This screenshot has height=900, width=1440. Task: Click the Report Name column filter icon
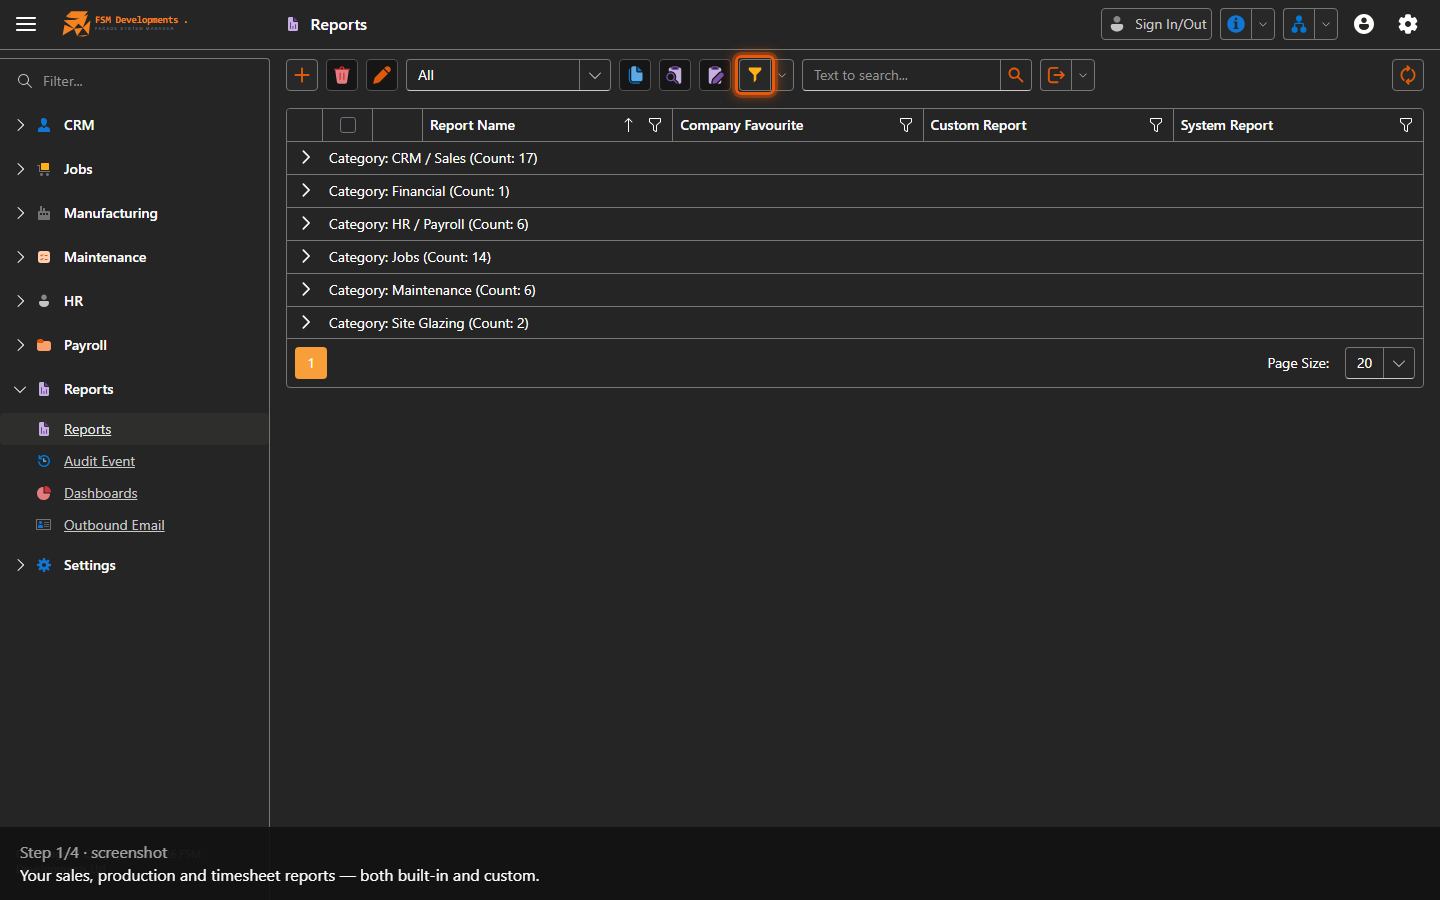point(655,125)
